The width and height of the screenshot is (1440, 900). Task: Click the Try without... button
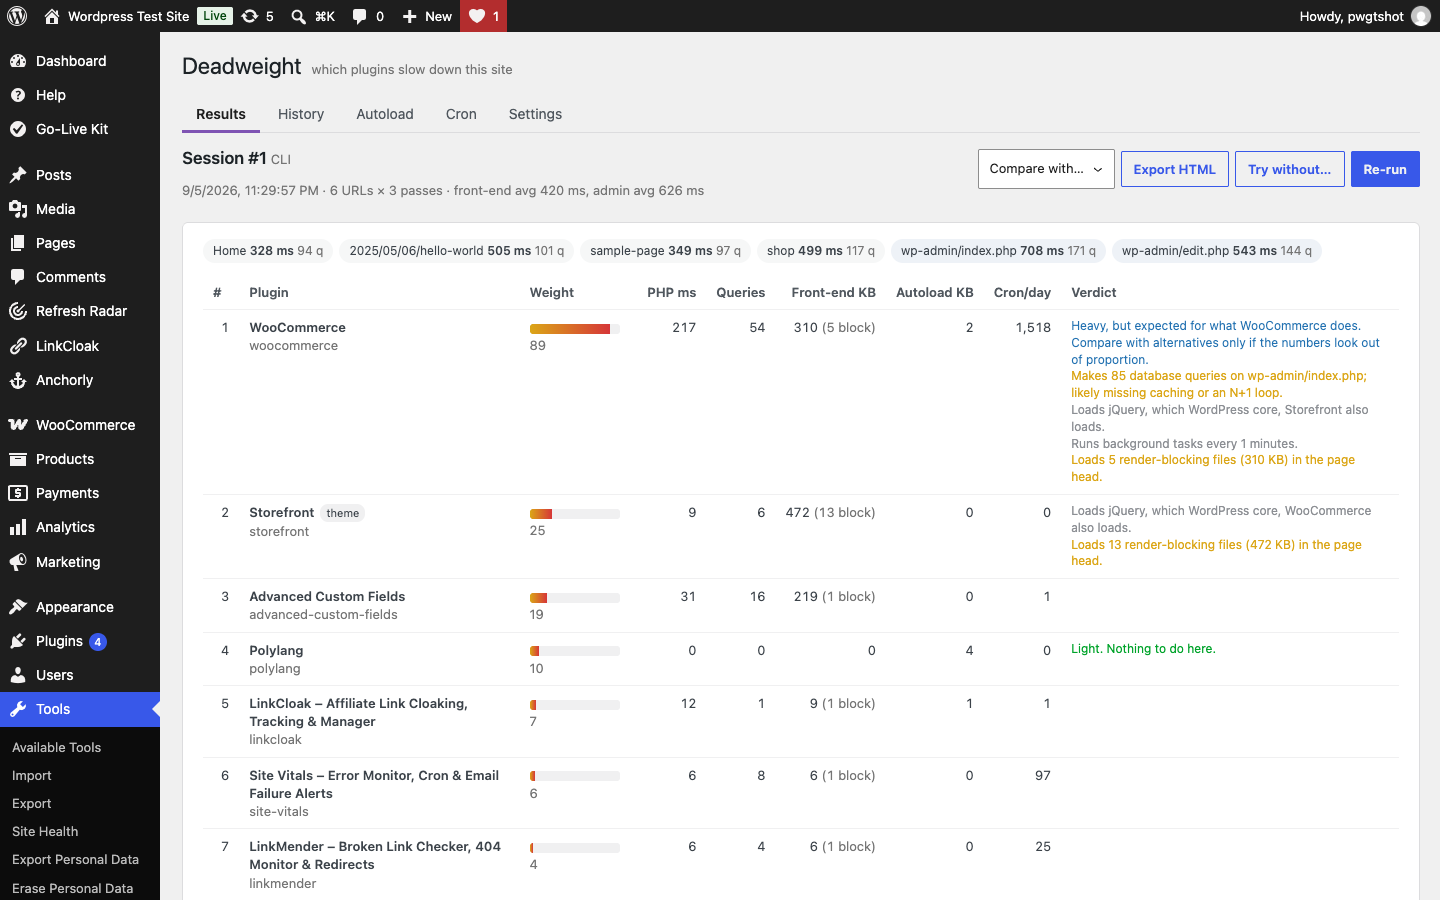1289,169
